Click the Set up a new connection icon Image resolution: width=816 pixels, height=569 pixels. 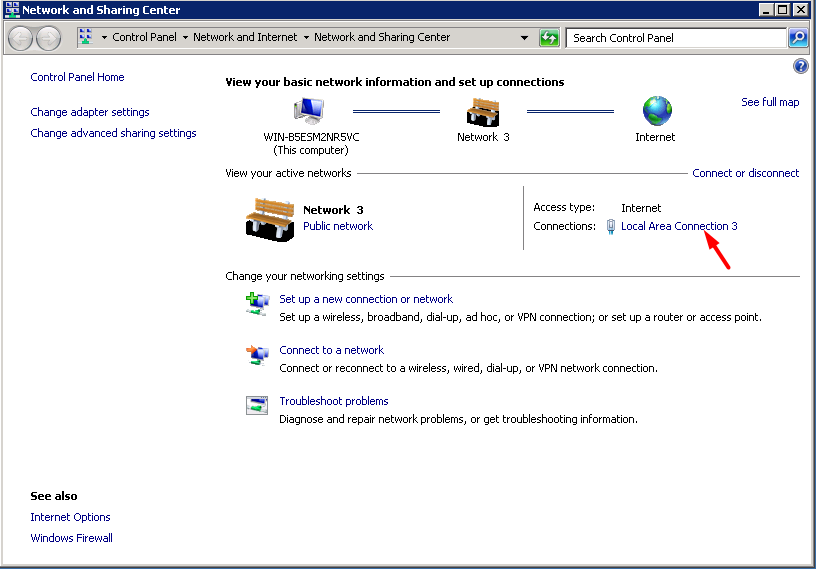click(x=257, y=304)
